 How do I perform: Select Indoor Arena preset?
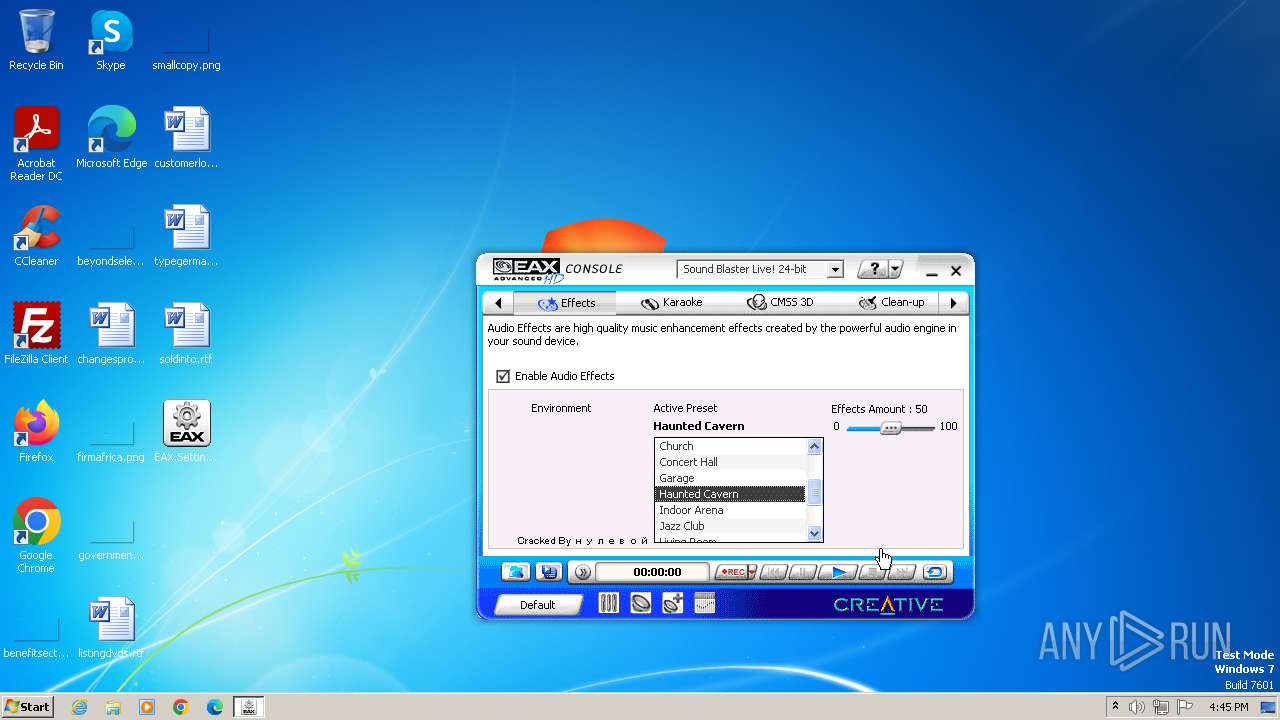[x=730, y=510]
